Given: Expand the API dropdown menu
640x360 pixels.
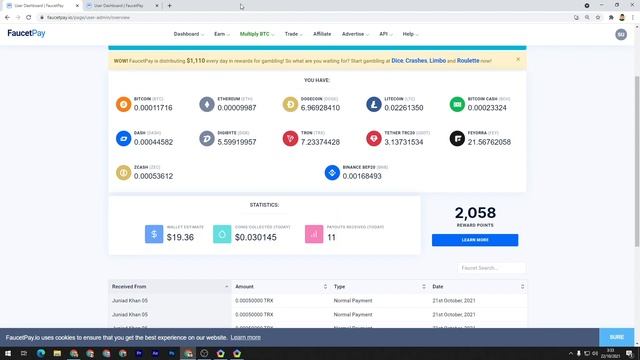Looking at the screenshot, I should (x=386, y=34).
